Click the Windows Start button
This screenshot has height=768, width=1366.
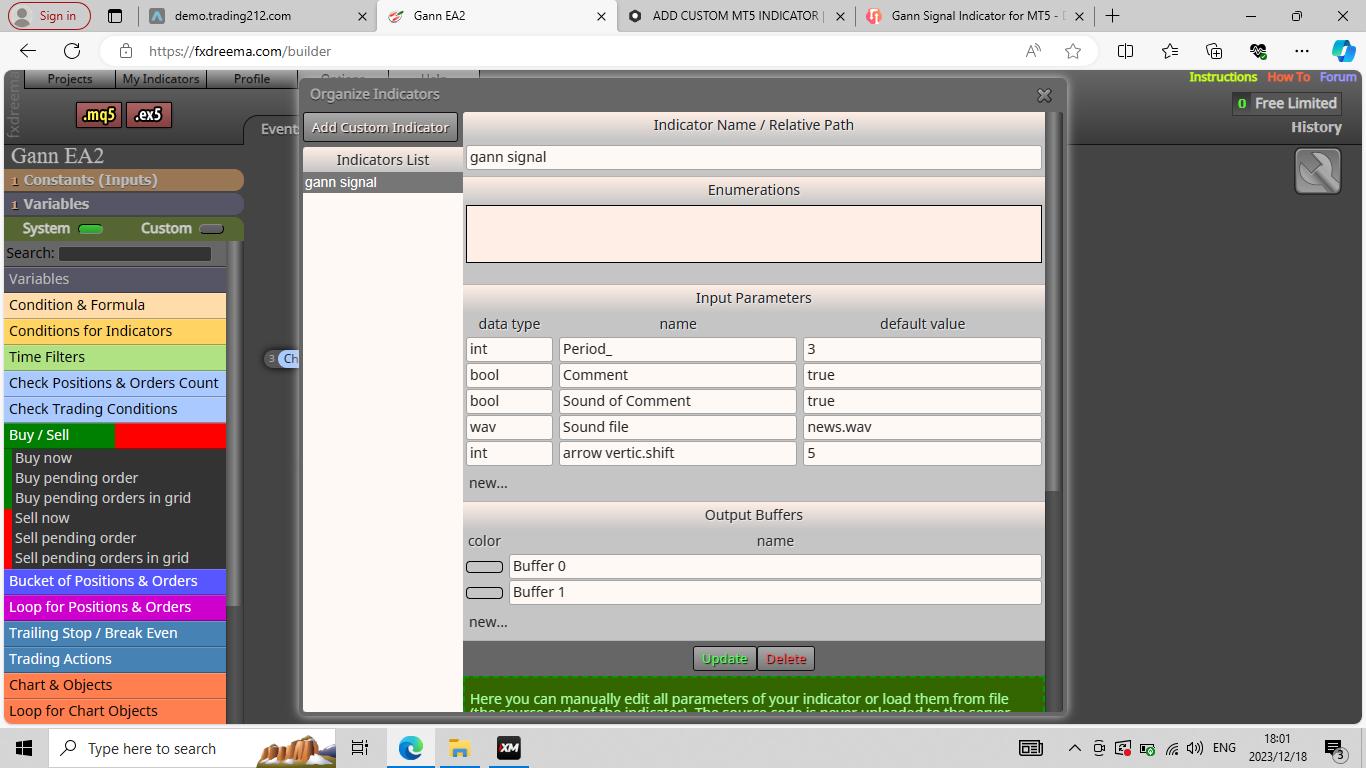(24, 748)
